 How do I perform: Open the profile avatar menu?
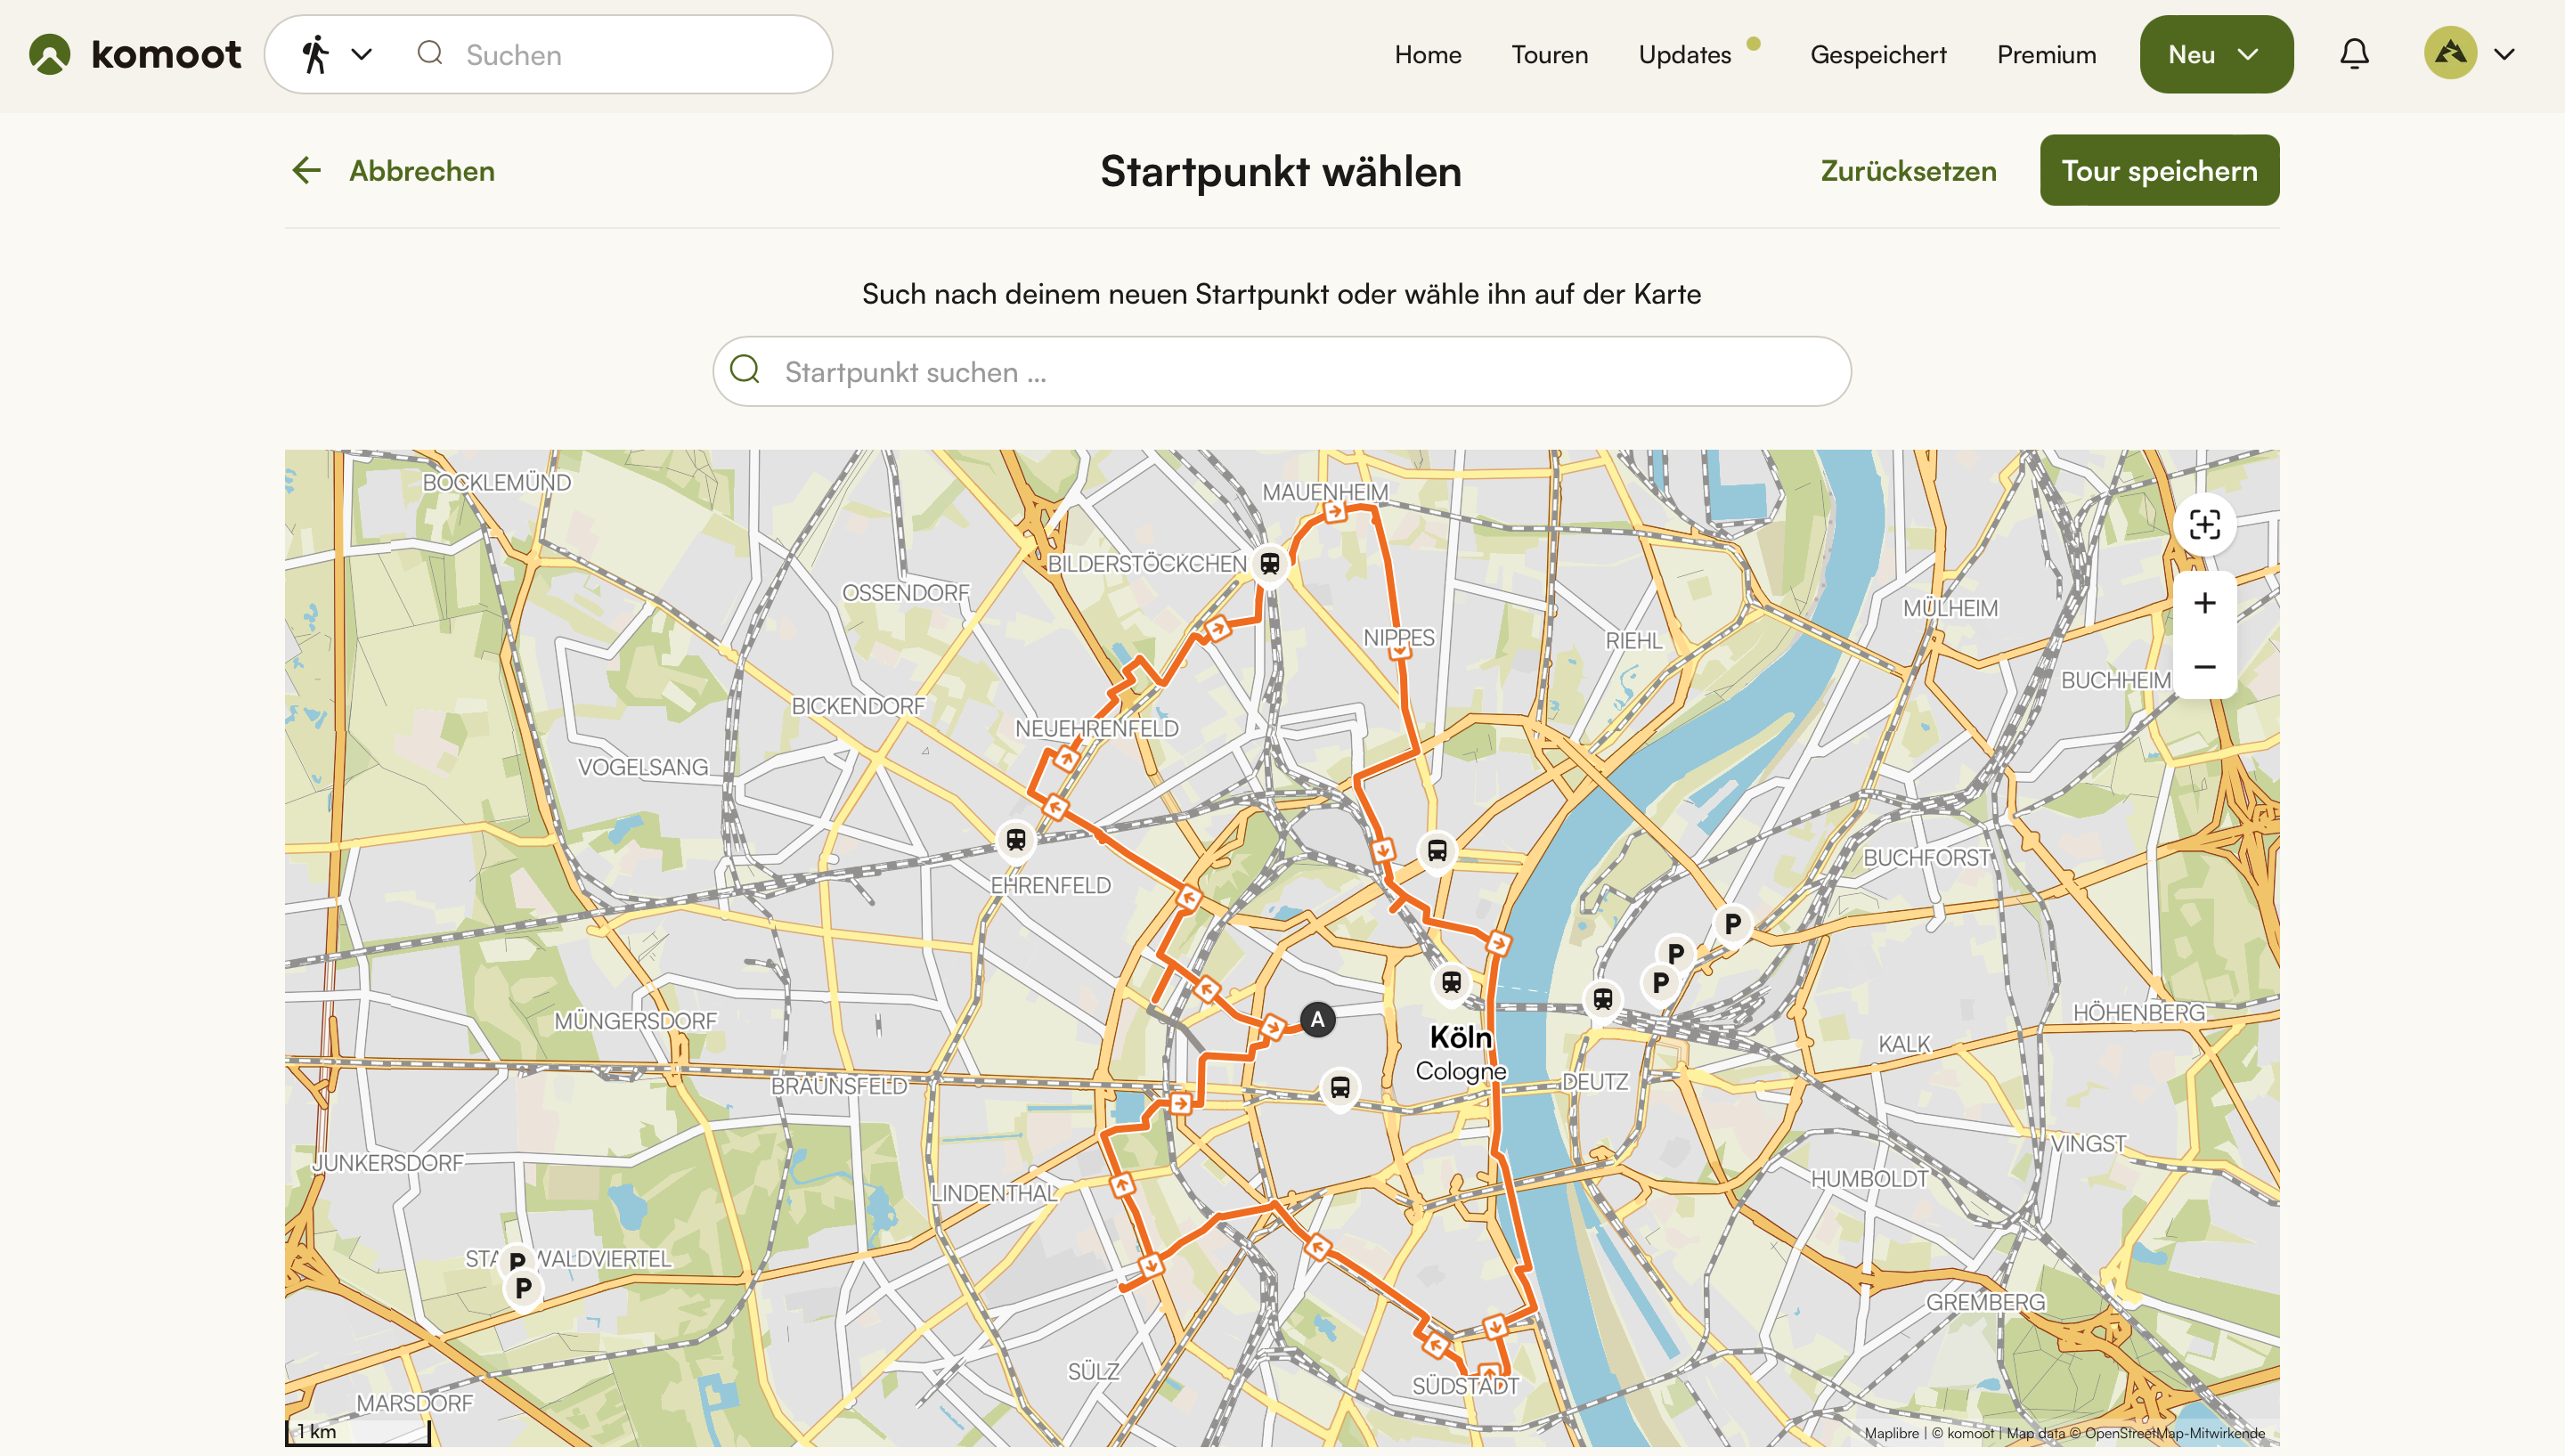2468,54
